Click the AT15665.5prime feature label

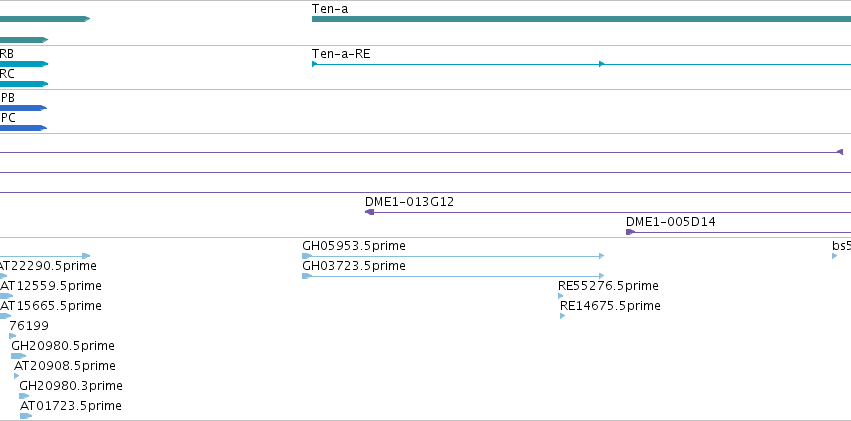(x=50, y=306)
